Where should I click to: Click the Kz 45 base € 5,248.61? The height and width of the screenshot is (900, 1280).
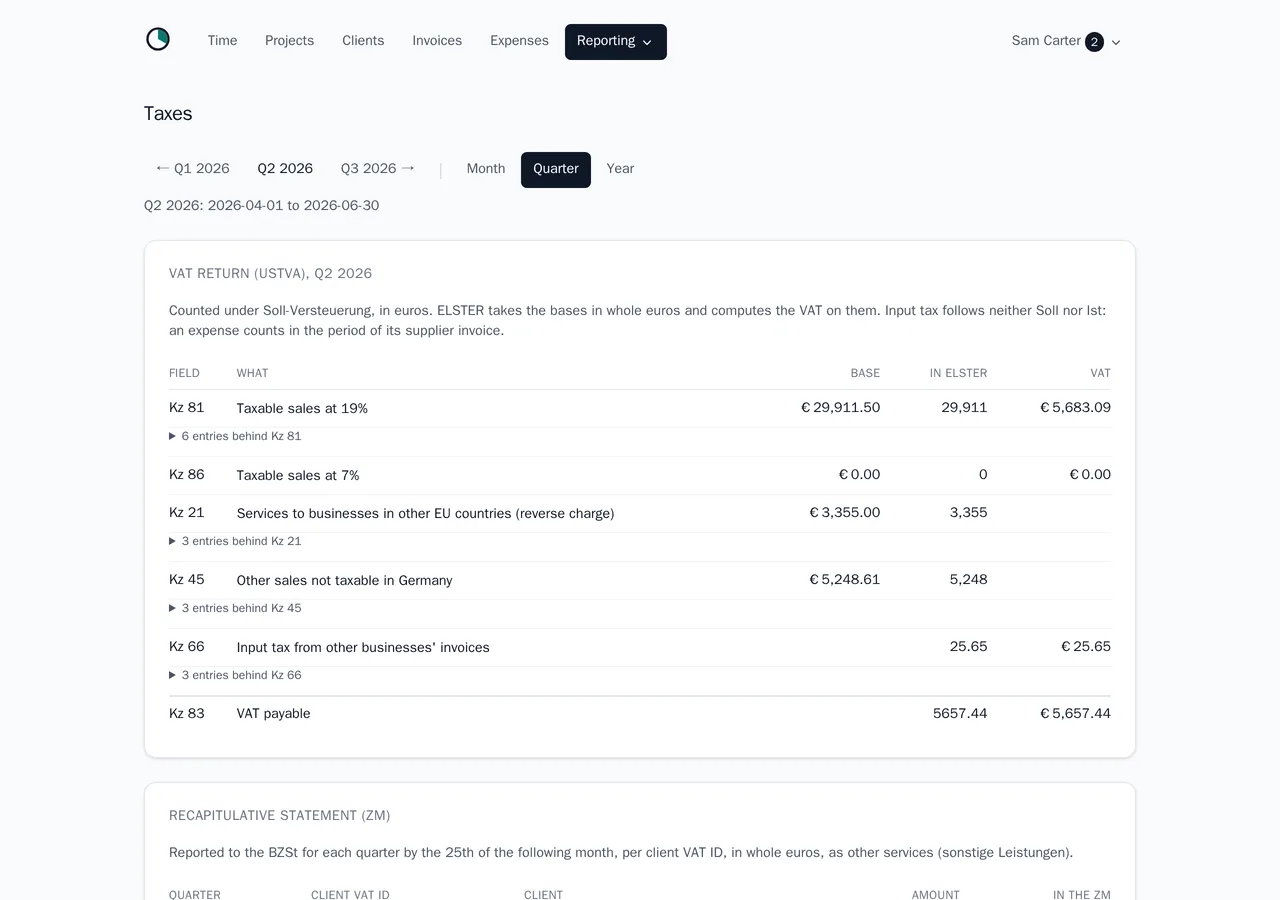844,580
